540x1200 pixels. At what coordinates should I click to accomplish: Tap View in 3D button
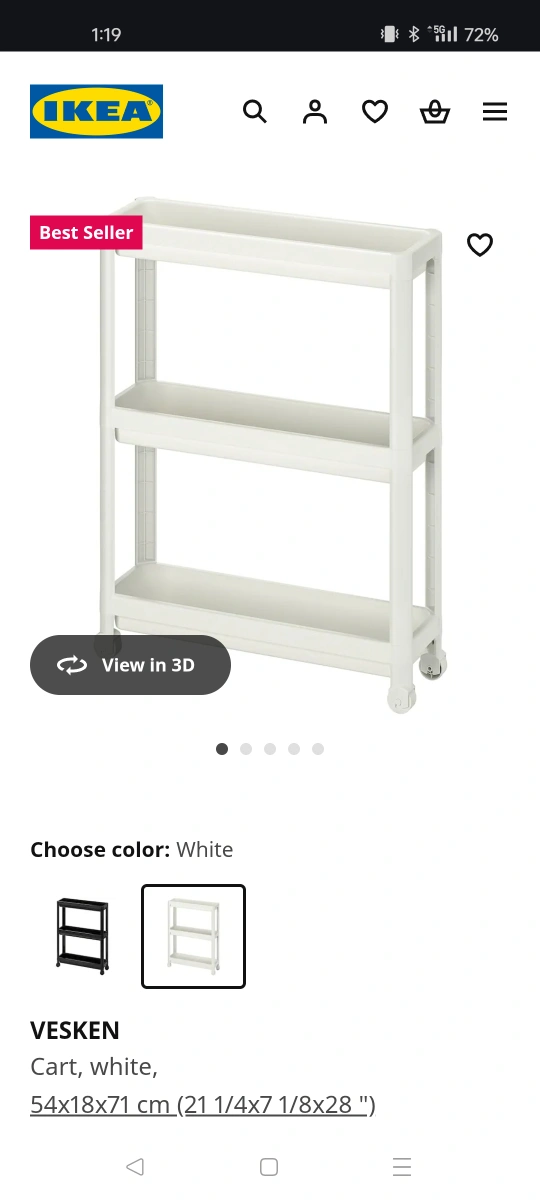[130, 665]
